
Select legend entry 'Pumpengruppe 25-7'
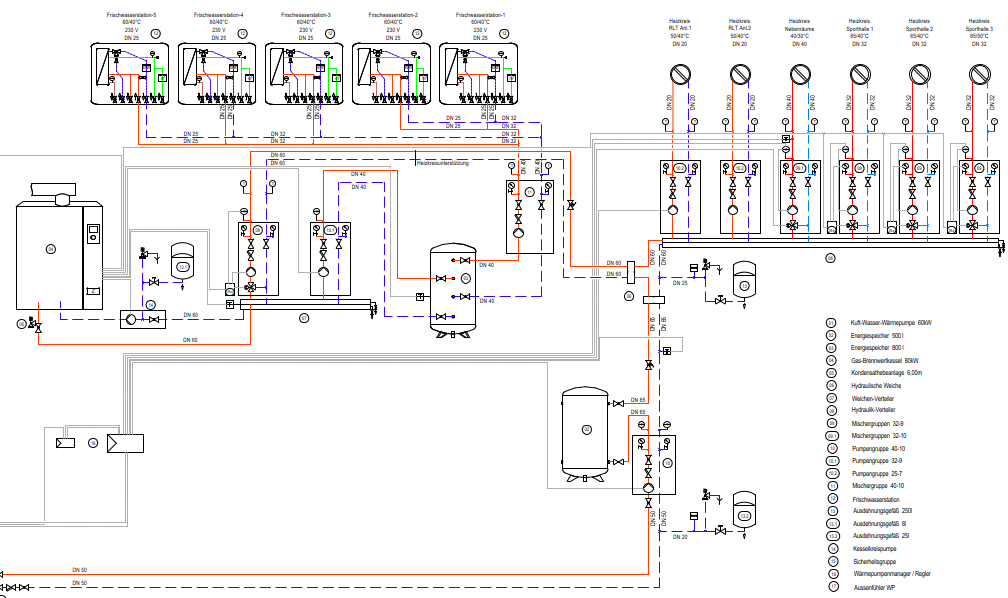click(x=878, y=474)
